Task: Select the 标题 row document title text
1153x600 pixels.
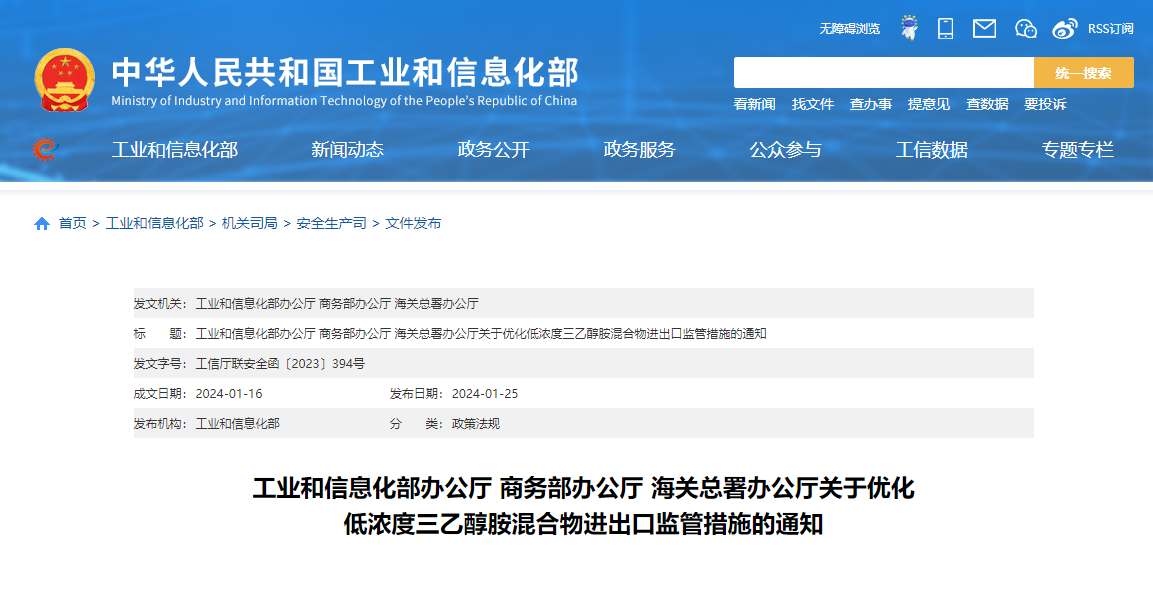Action: click(481, 334)
